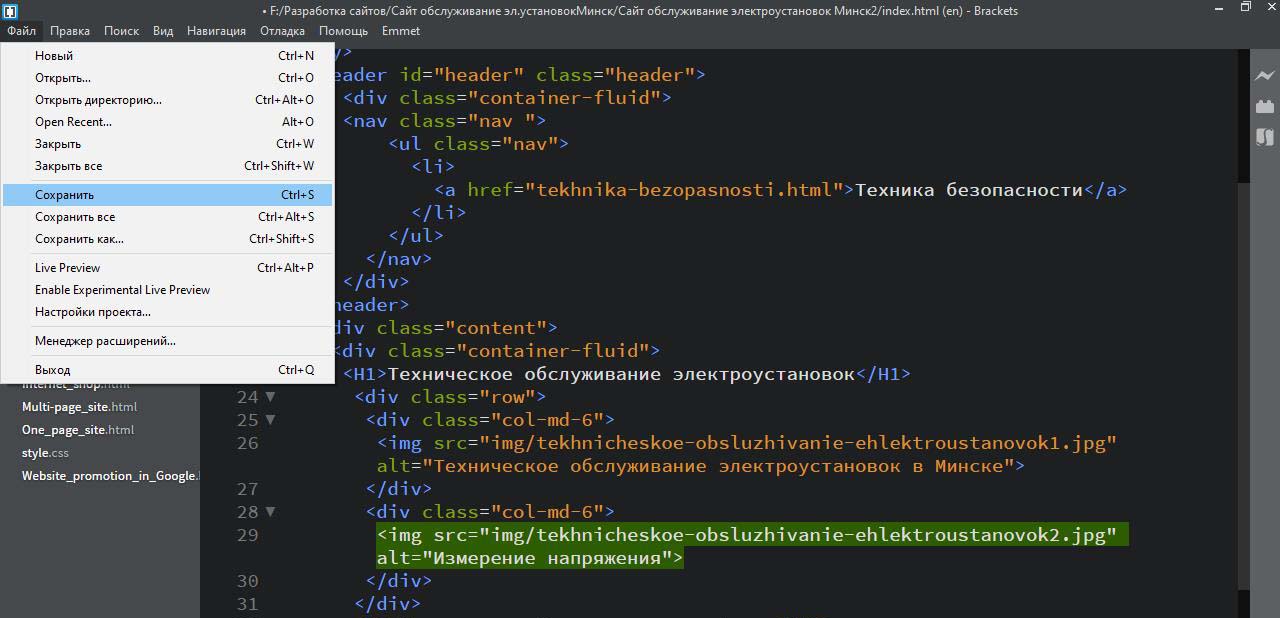Collapse code fold arrow at line 28
Image resolution: width=1280 pixels, height=618 pixels.
click(270, 512)
